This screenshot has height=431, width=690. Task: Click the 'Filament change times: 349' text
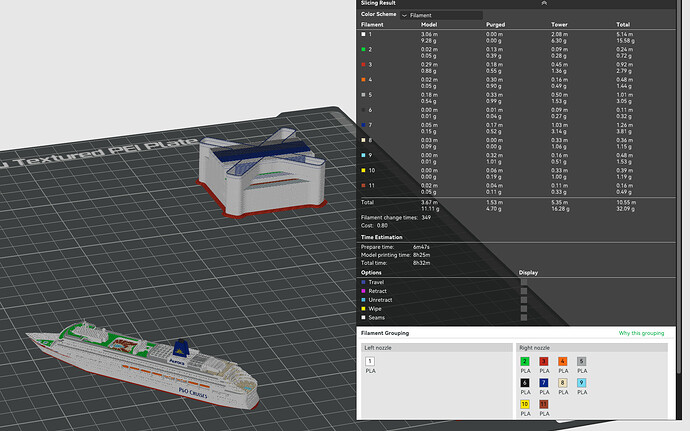(x=396, y=217)
